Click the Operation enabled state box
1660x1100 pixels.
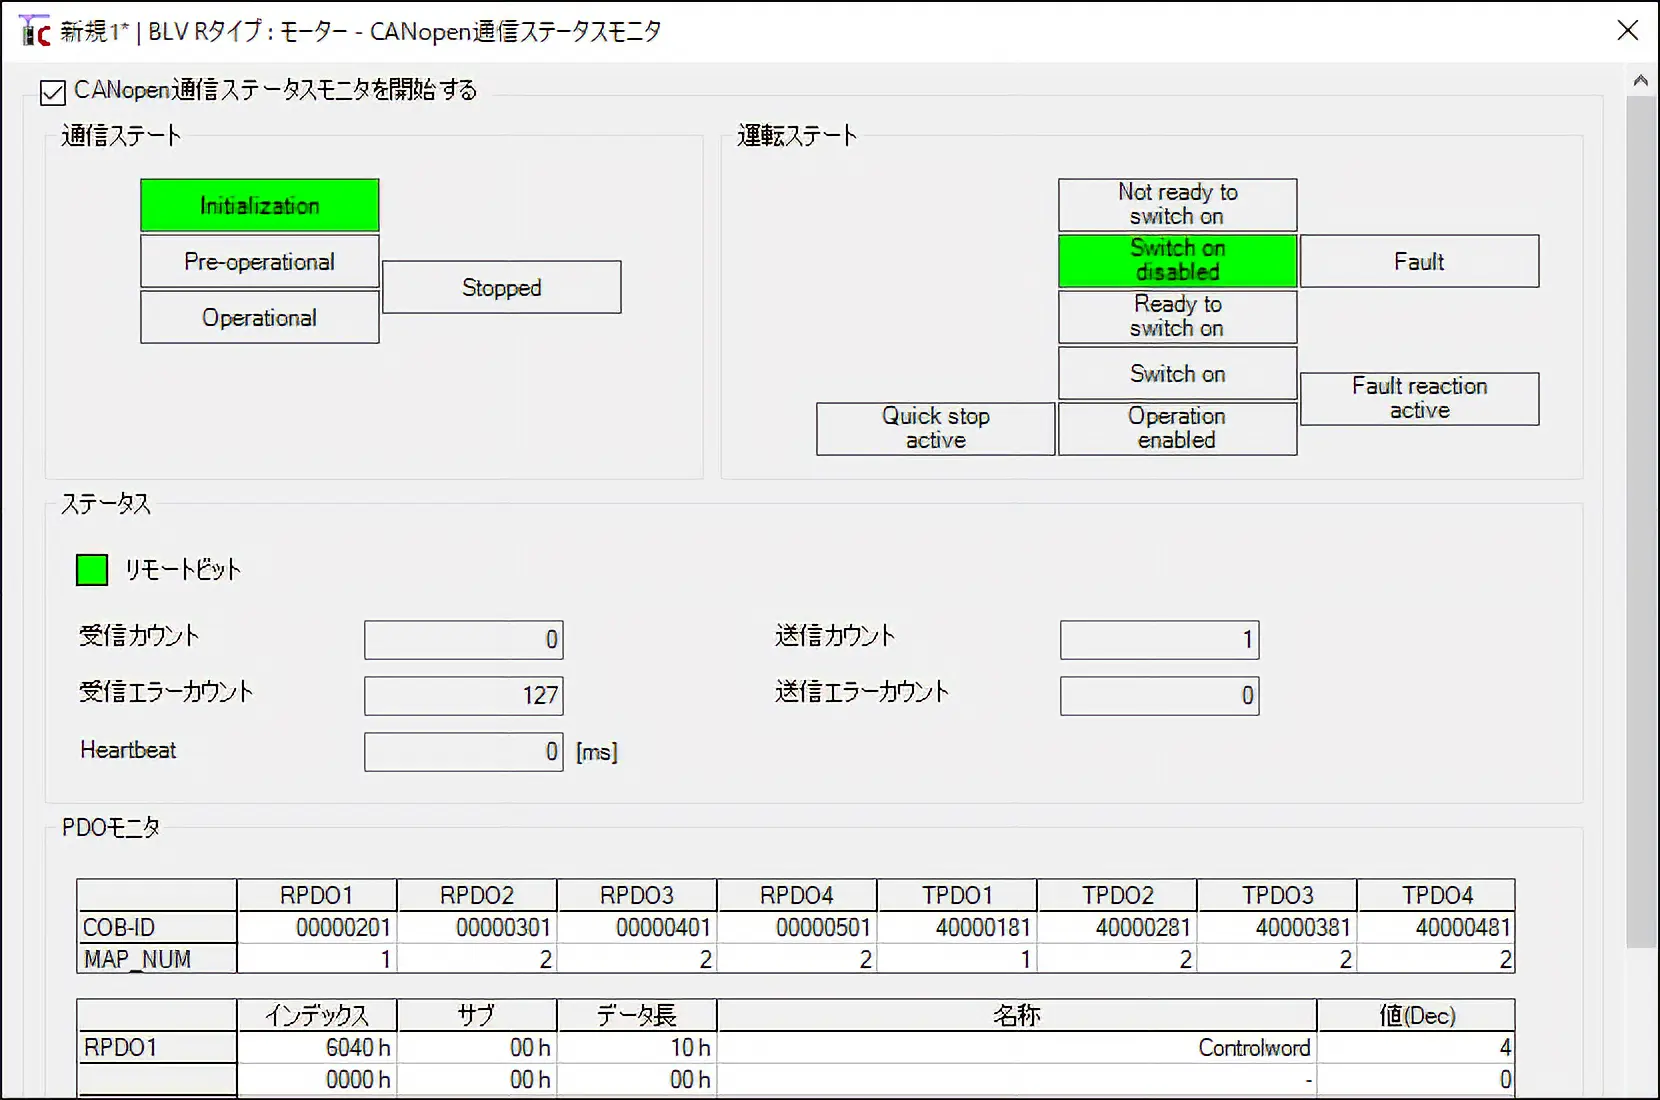click(1177, 429)
